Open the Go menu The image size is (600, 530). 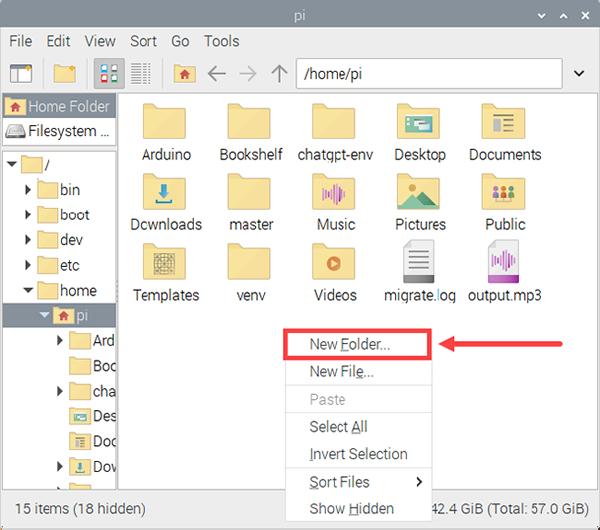point(180,41)
